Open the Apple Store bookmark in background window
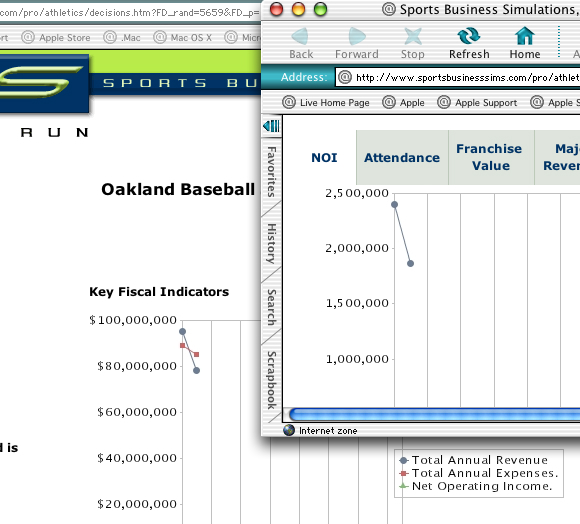Screen dimensions: 580x524 click(x=56, y=37)
